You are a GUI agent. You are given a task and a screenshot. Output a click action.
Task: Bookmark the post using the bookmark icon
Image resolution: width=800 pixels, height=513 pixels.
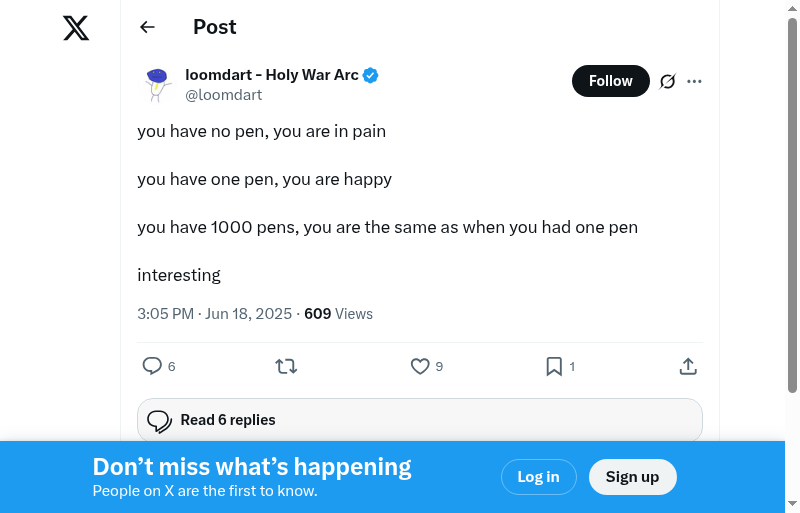click(x=554, y=366)
